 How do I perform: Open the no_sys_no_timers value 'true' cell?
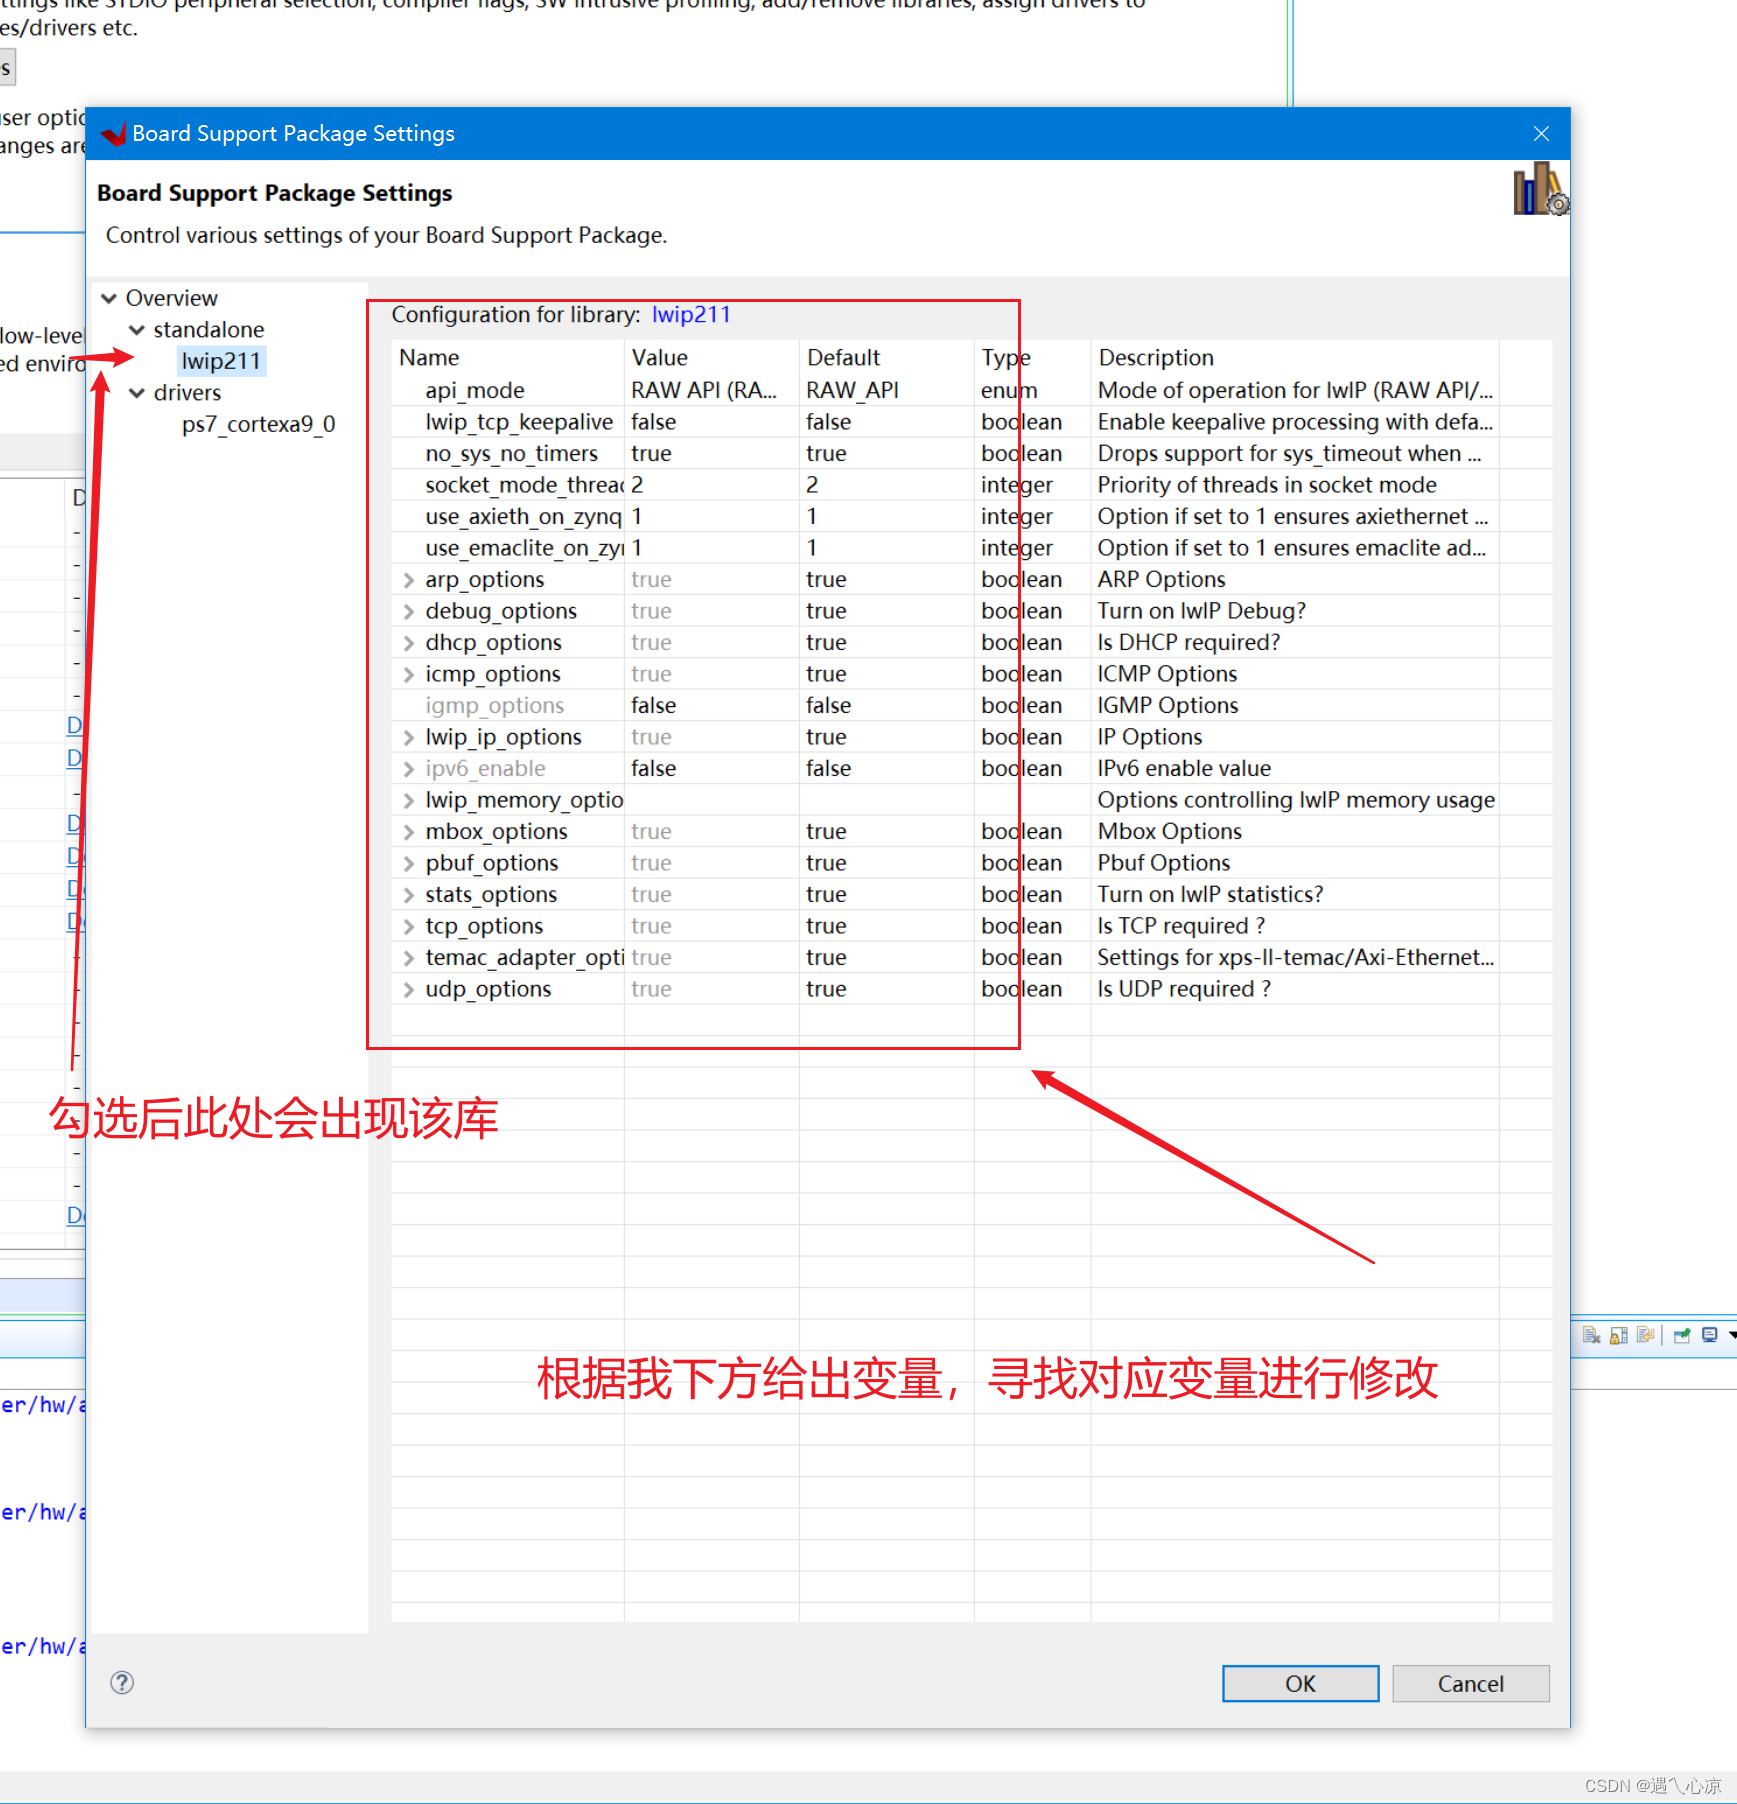(x=712, y=453)
